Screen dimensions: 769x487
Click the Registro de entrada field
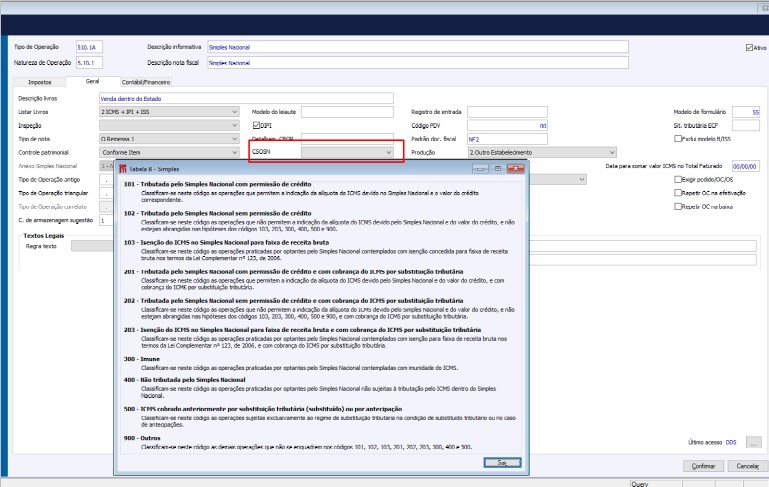507,112
